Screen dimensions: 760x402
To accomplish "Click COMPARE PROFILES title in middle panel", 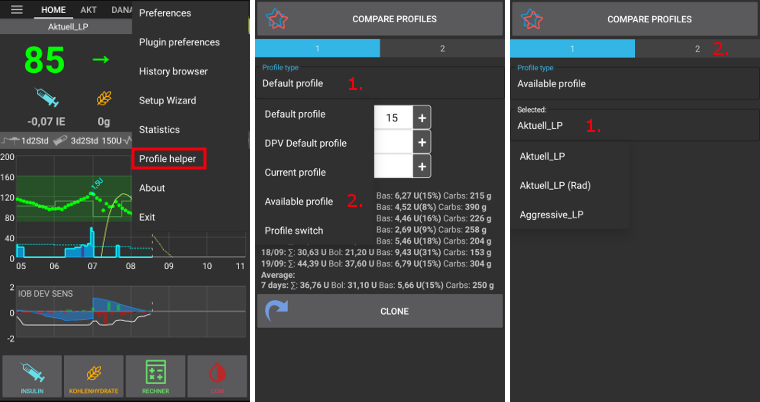I will pyautogui.click(x=394, y=19).
